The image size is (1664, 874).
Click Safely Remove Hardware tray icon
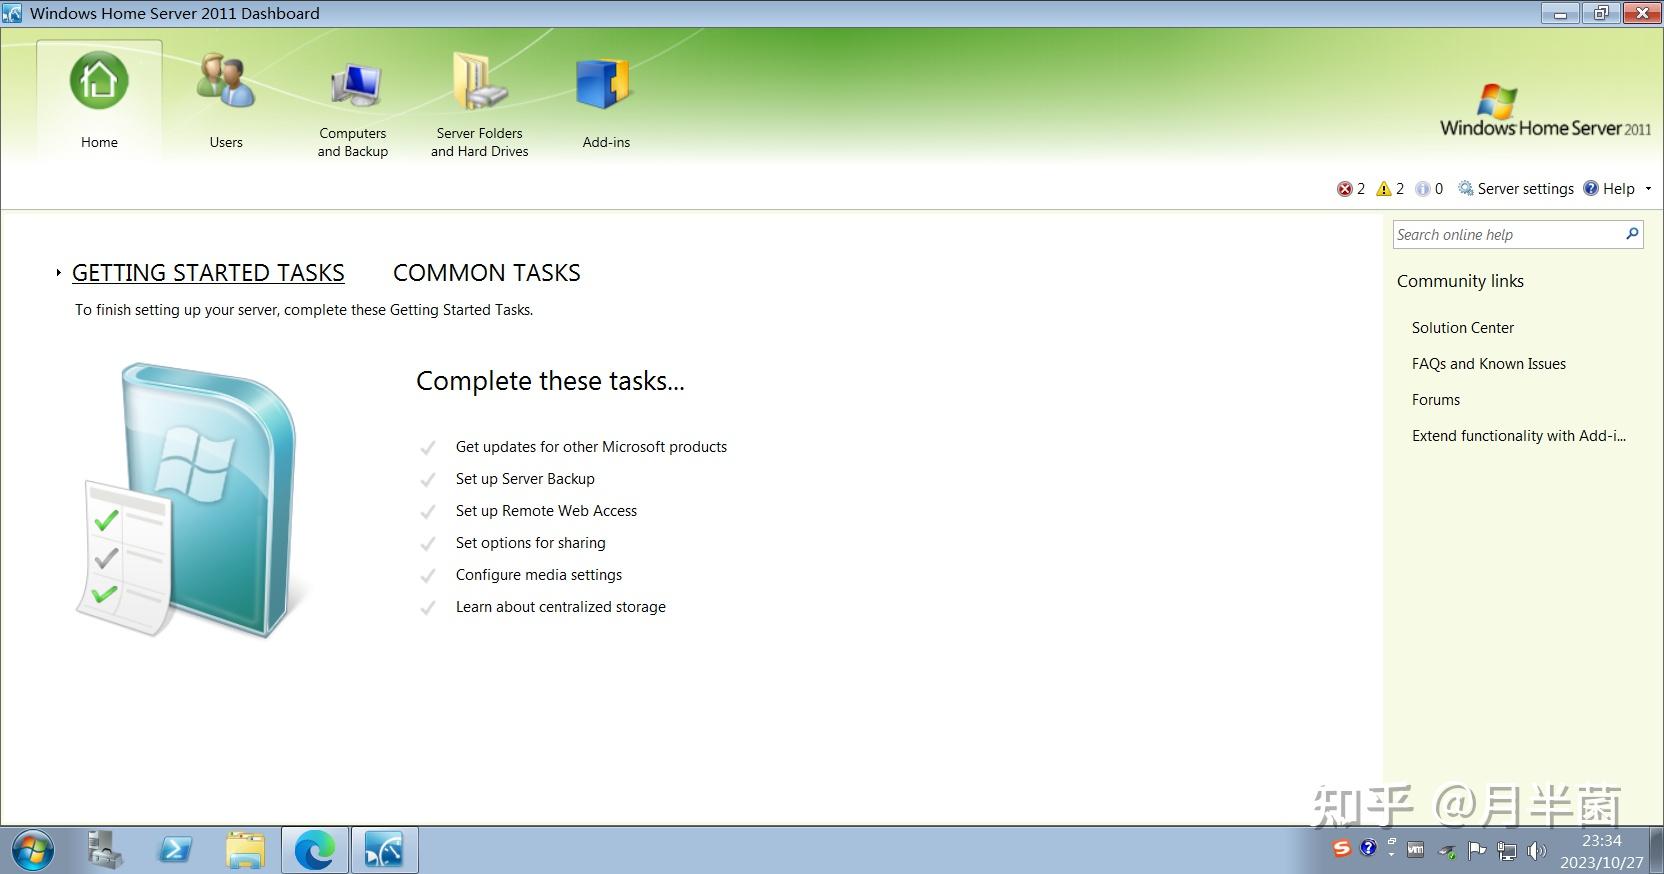[1447, 852]
